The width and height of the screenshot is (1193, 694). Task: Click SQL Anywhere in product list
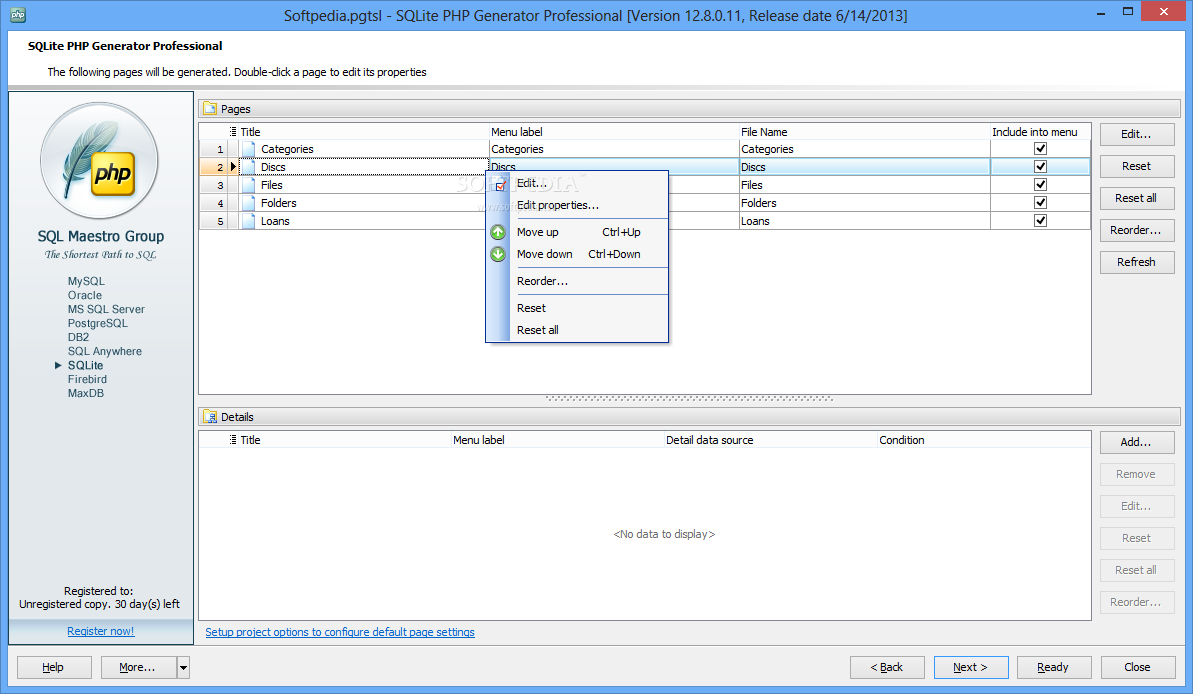tap(104, 352)
